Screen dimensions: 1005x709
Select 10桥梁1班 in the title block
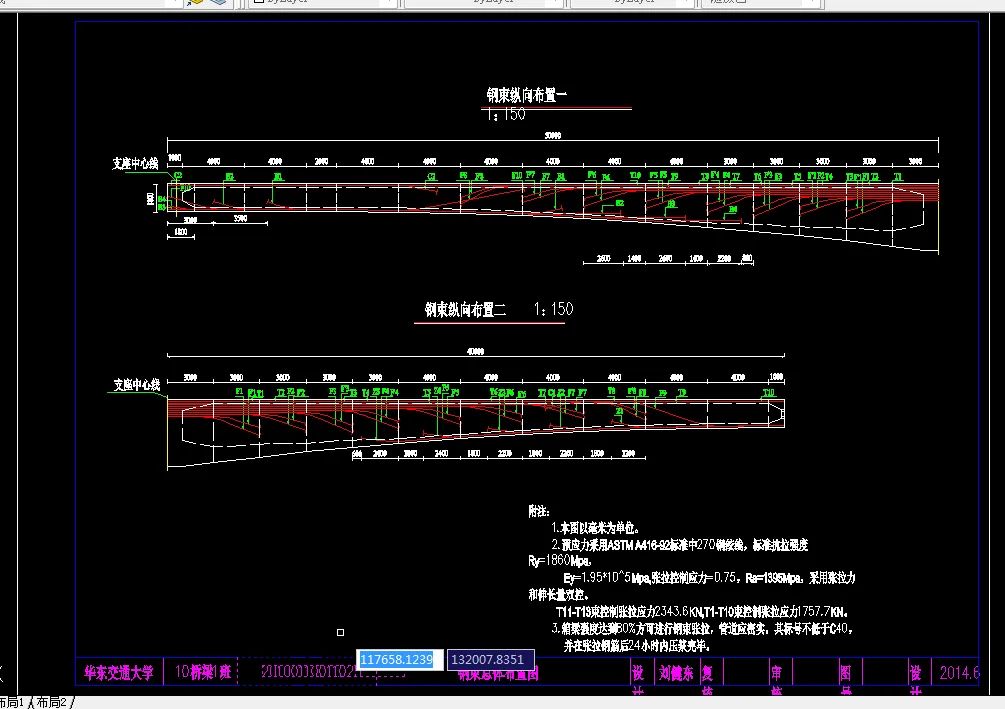pos(203,672)
